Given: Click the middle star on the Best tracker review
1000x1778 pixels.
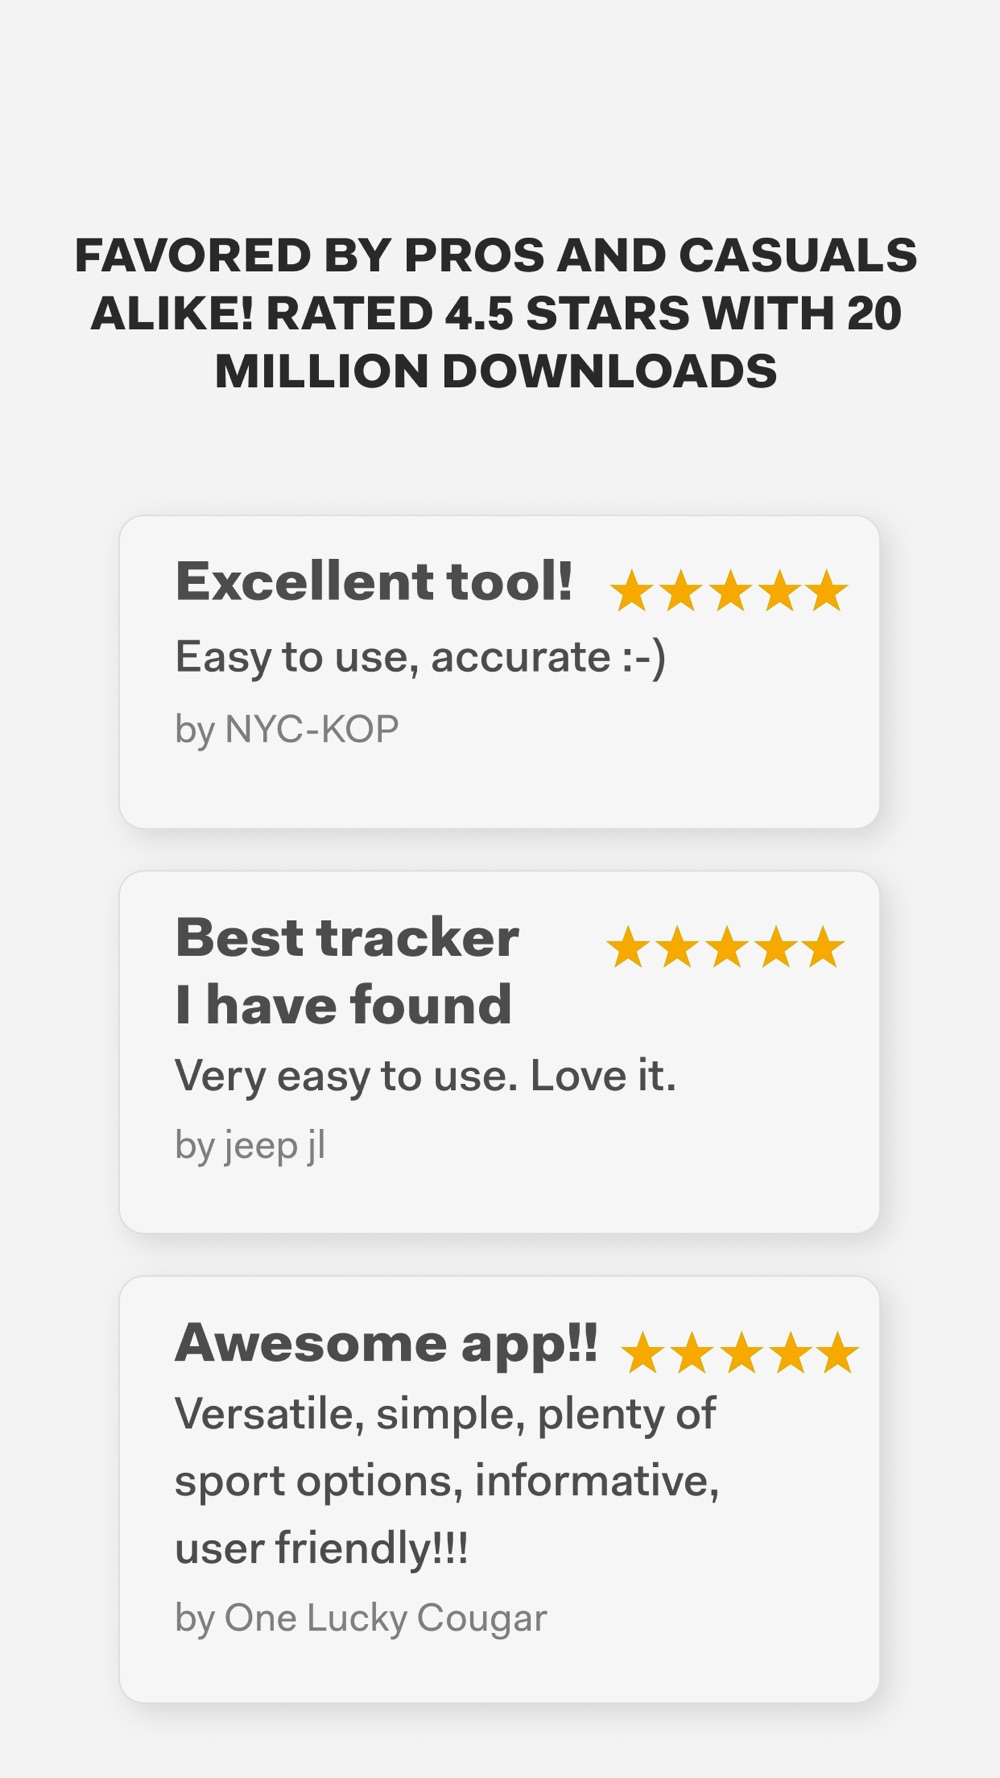Looking at the screenshot, I should coord(726,947).
